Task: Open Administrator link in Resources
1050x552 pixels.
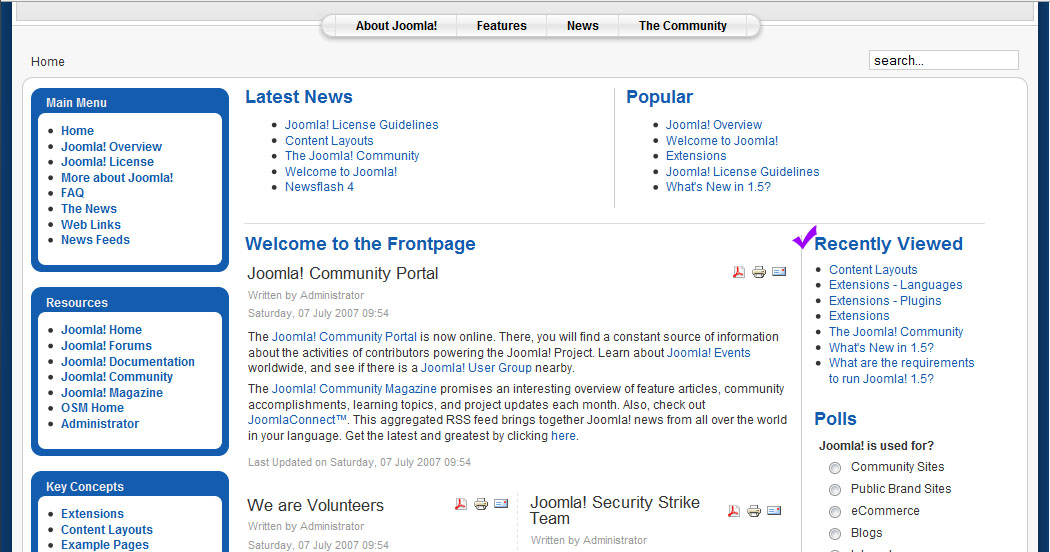Action: [x=100, y=423]
